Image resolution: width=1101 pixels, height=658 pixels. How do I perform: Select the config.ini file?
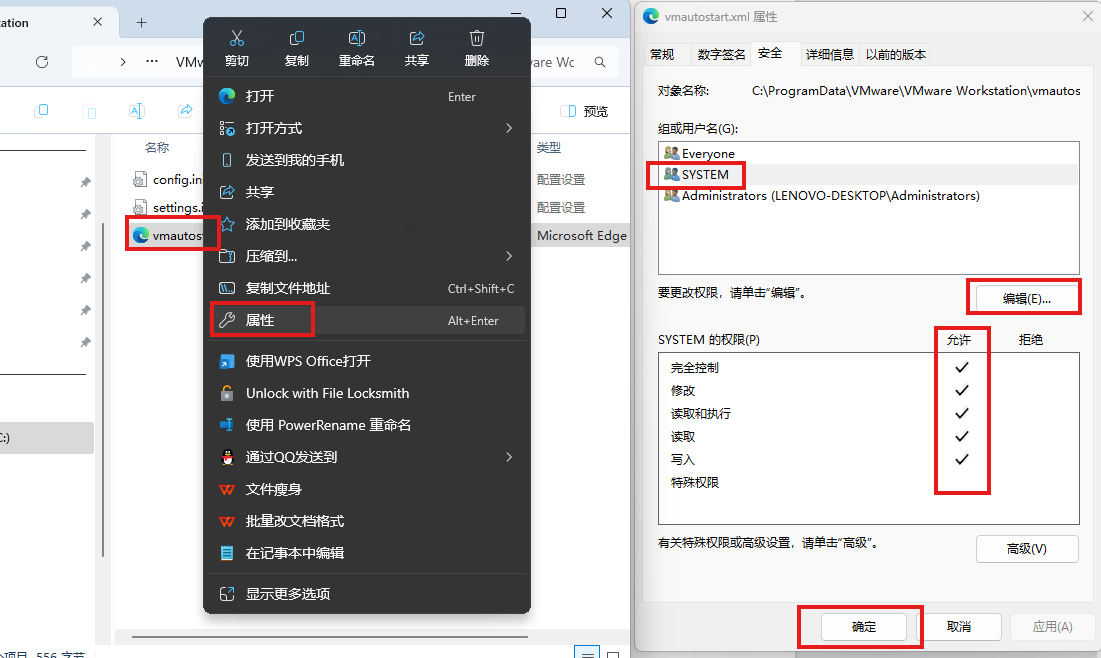point(168,180)
